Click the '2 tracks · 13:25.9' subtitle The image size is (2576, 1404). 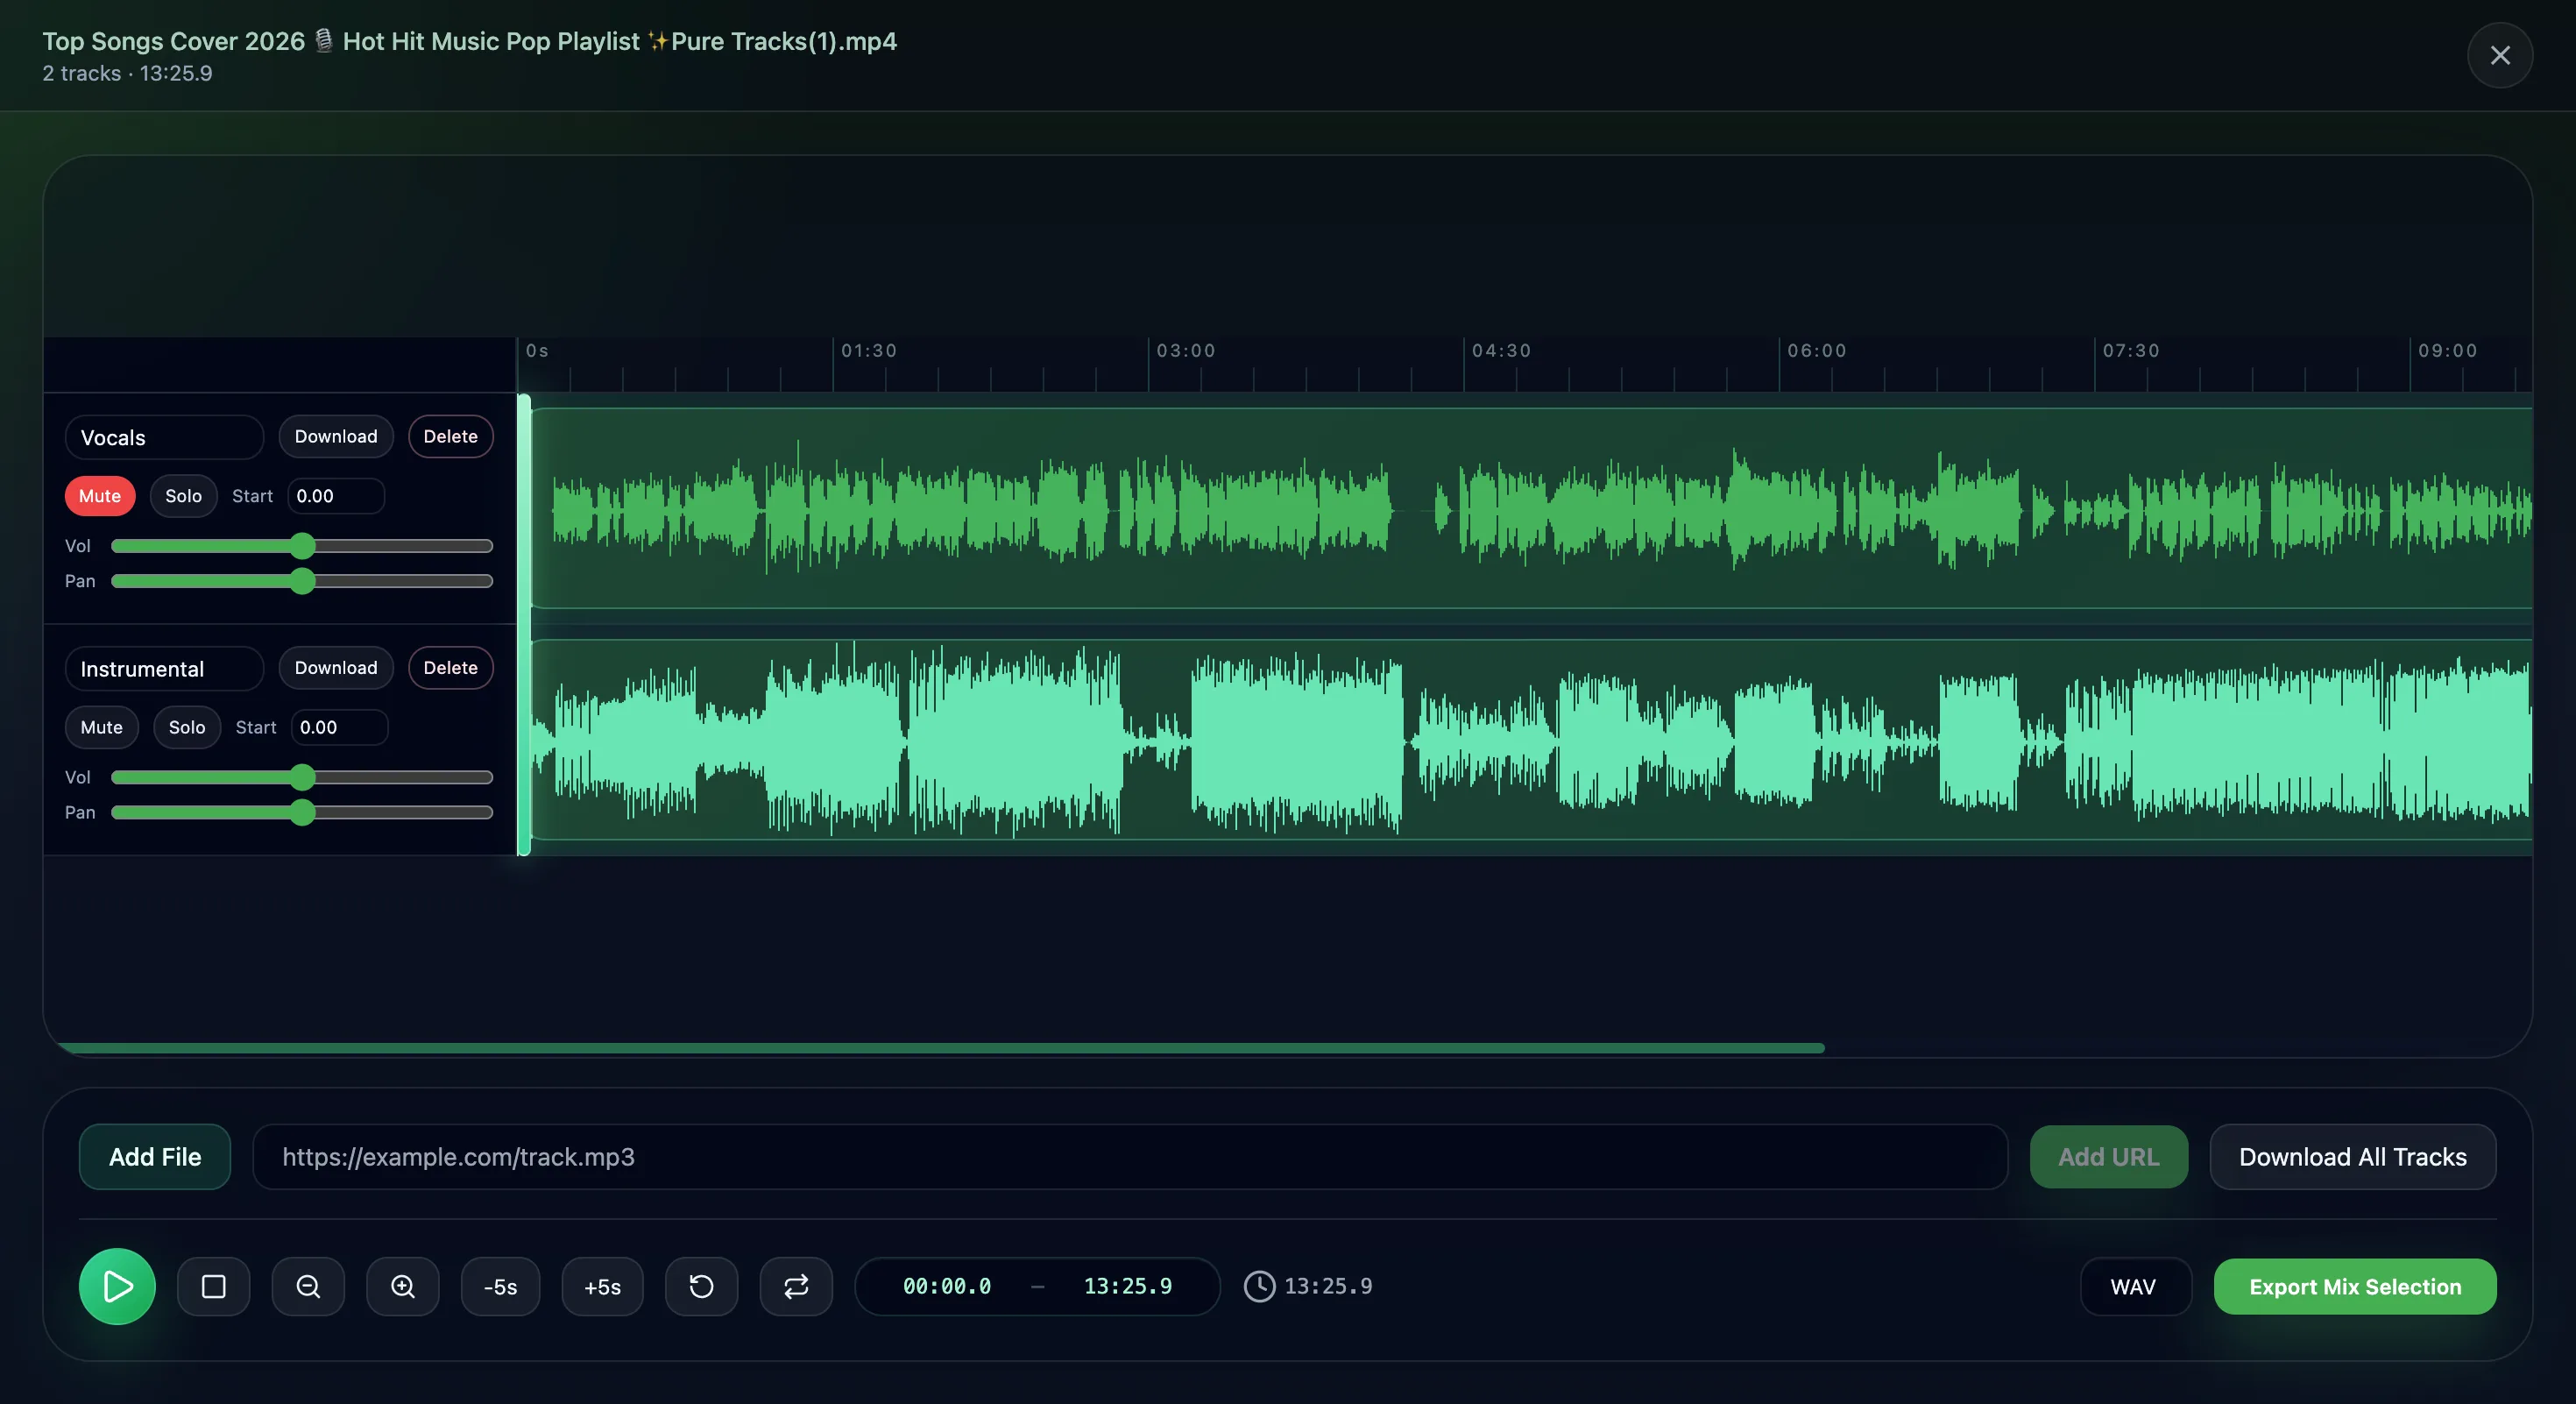[x=127, y=73]
